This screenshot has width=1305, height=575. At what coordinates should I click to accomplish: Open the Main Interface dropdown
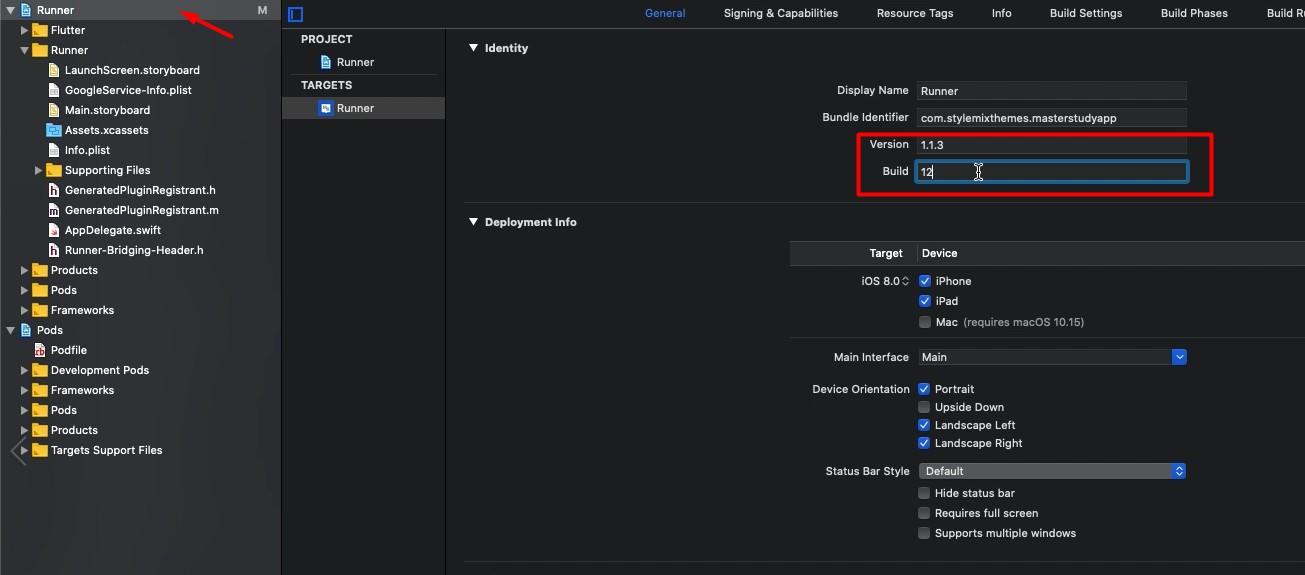(1179, 357)
